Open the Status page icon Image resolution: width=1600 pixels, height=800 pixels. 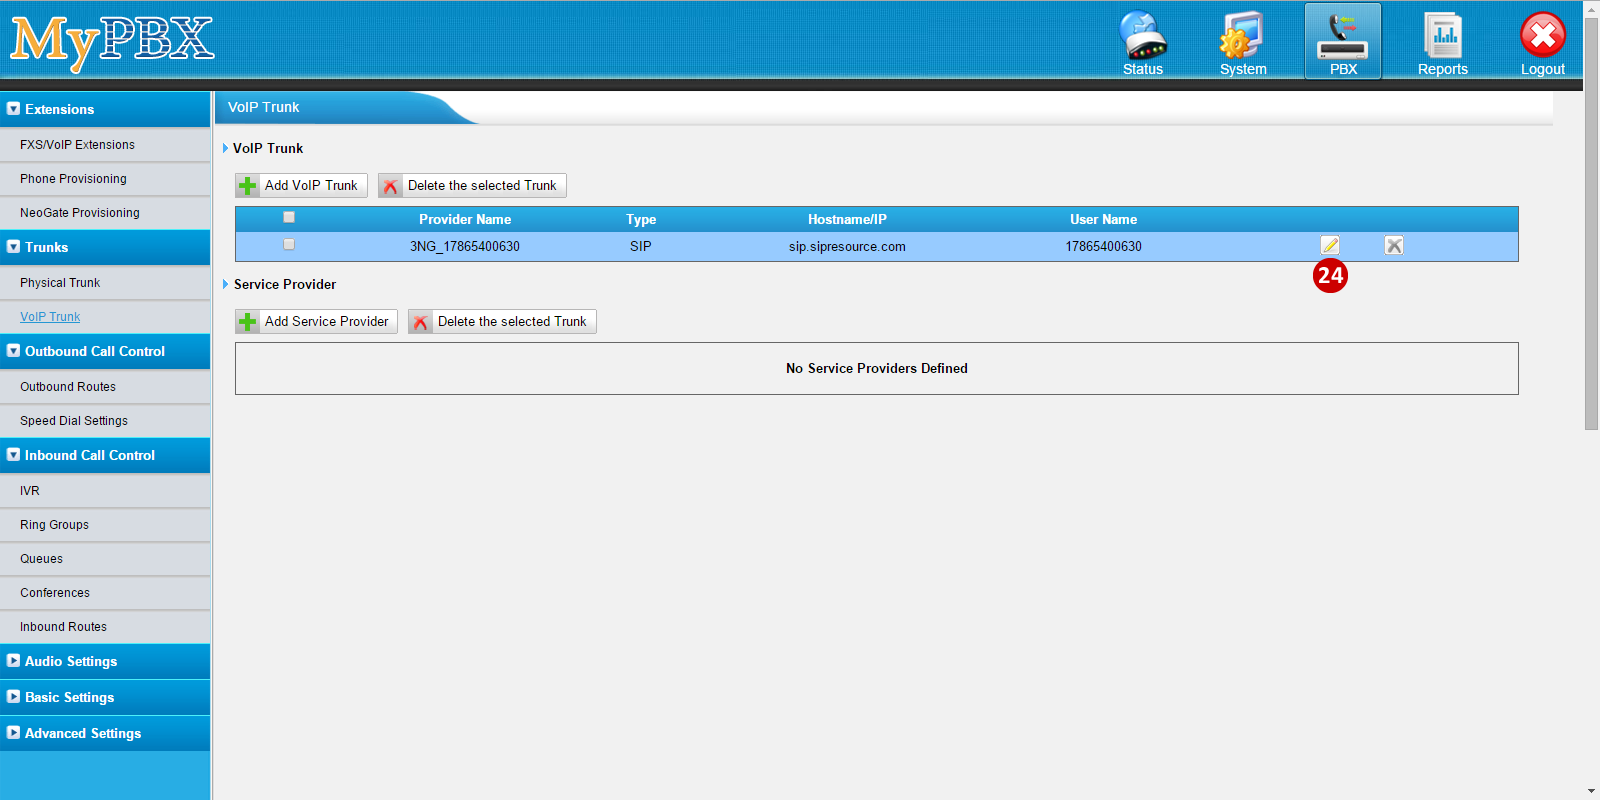(1142, 42)
